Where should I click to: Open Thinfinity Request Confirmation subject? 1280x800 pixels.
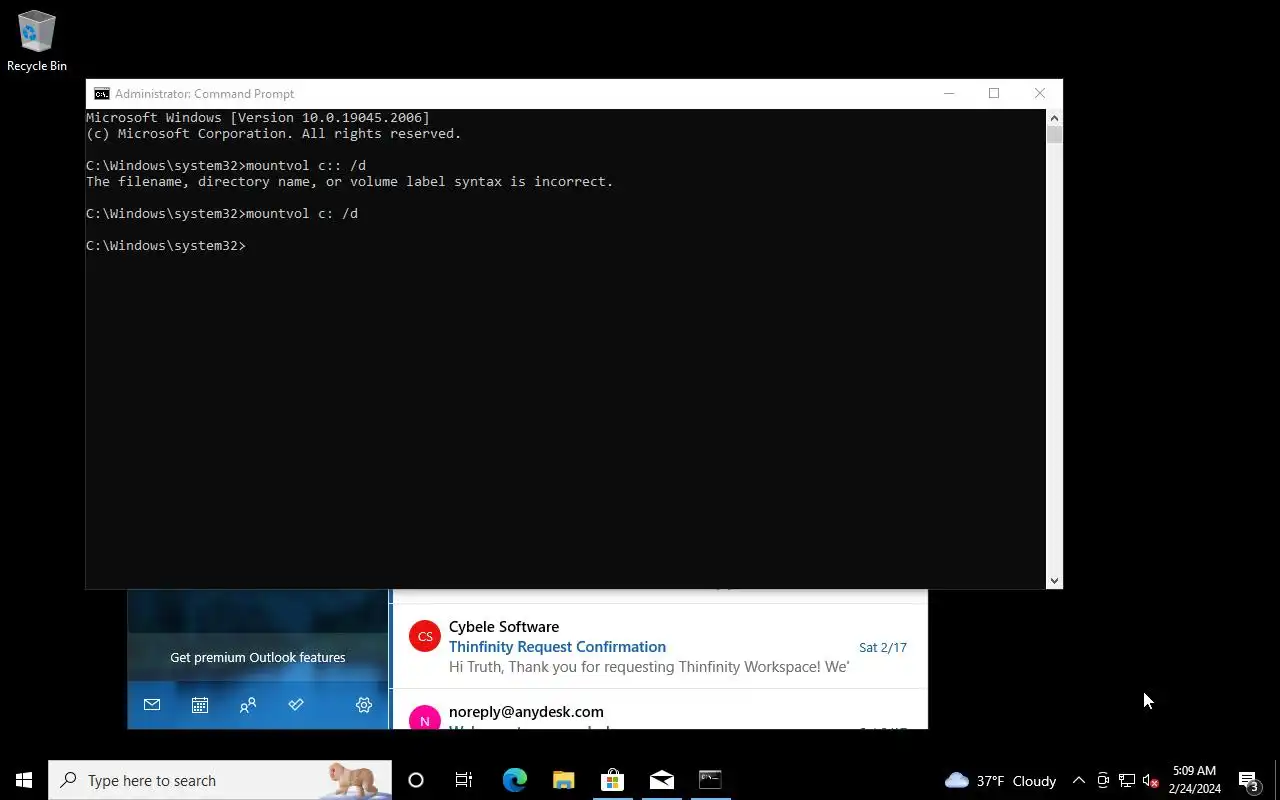click(x=557, y=647)
